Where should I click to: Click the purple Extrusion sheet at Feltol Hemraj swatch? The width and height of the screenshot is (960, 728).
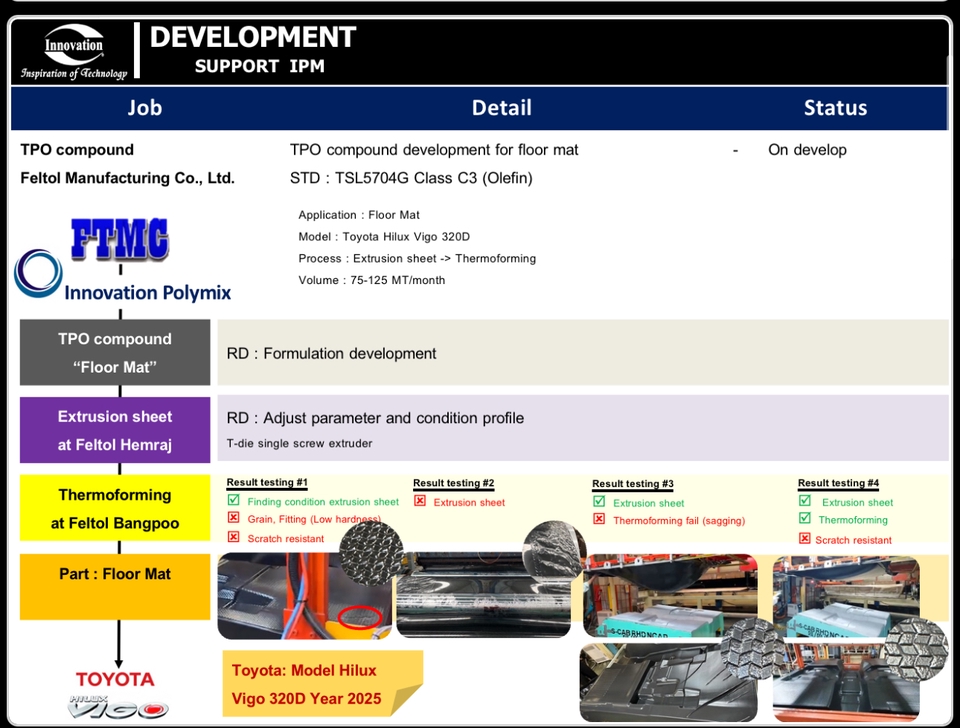(115, 430)
